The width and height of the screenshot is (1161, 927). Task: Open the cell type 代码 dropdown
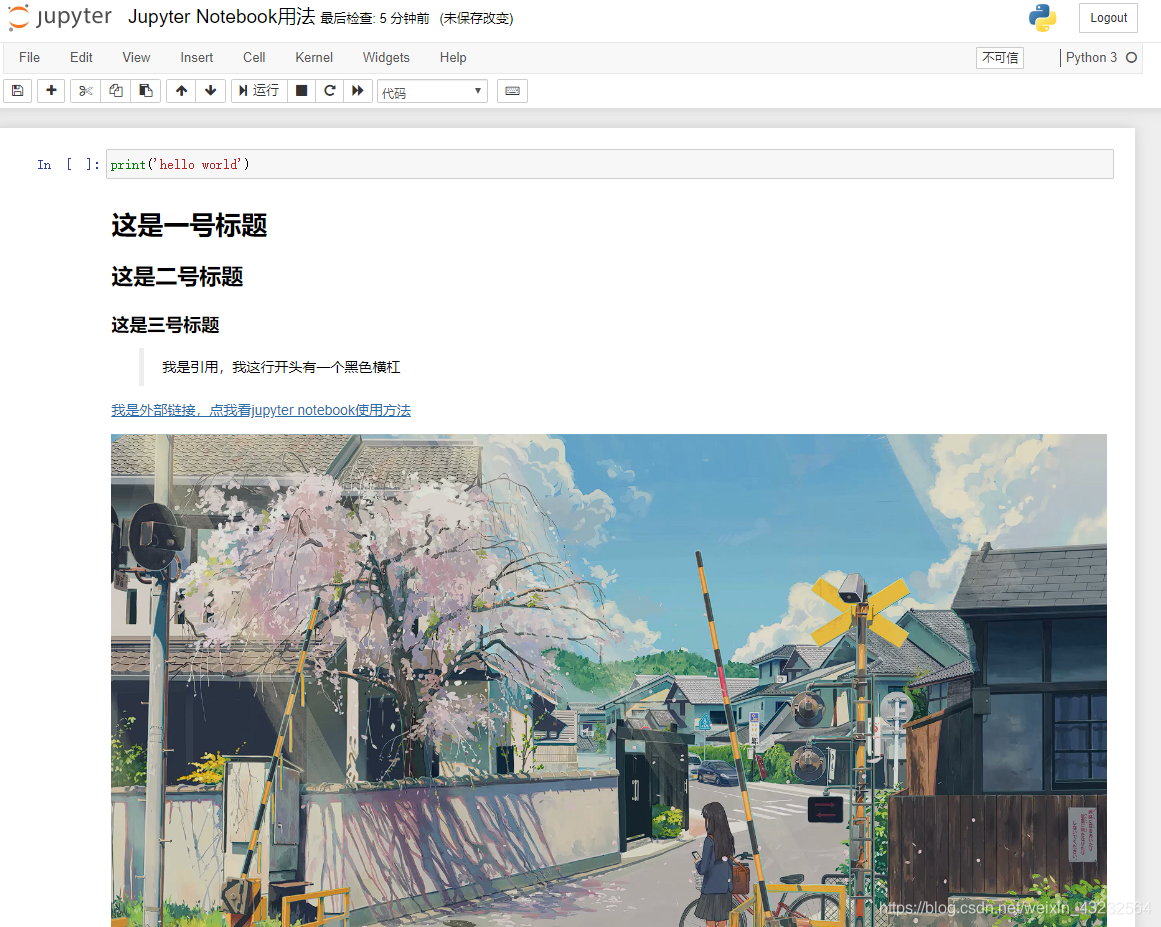click(x=432, y=92)
